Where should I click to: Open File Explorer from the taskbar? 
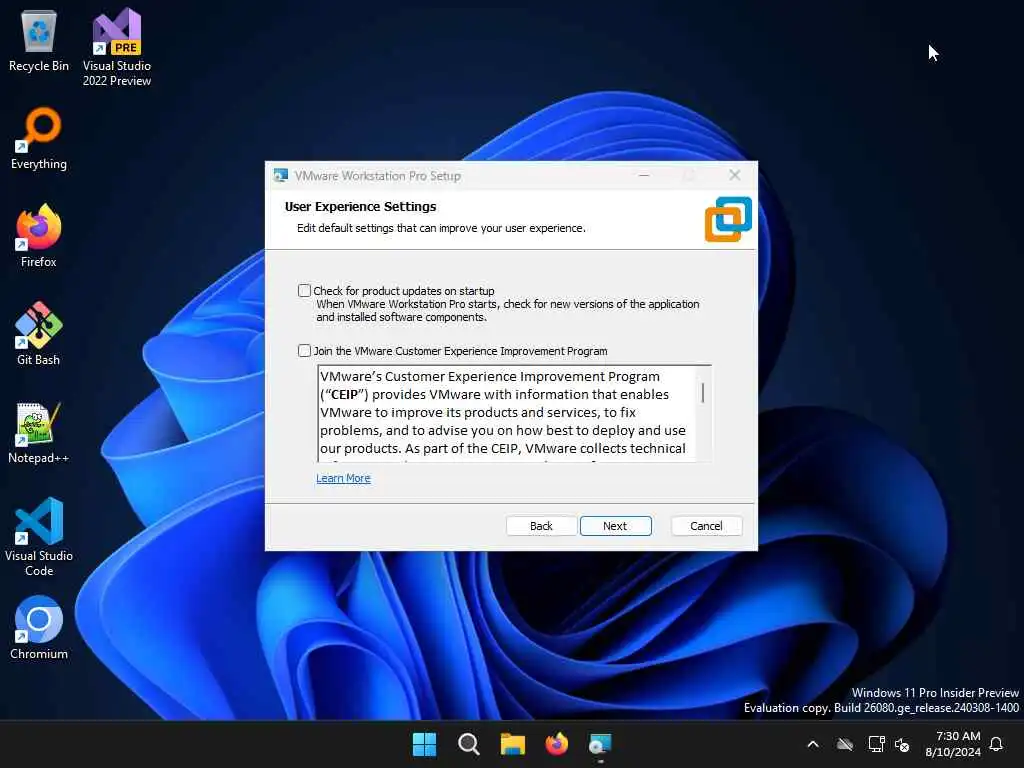513,744
